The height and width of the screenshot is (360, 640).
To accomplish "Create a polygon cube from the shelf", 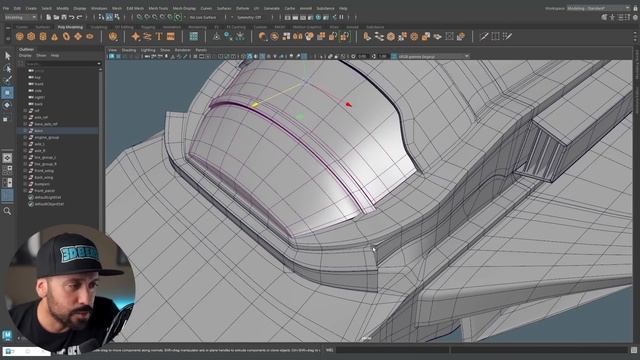I will [31, 37].
